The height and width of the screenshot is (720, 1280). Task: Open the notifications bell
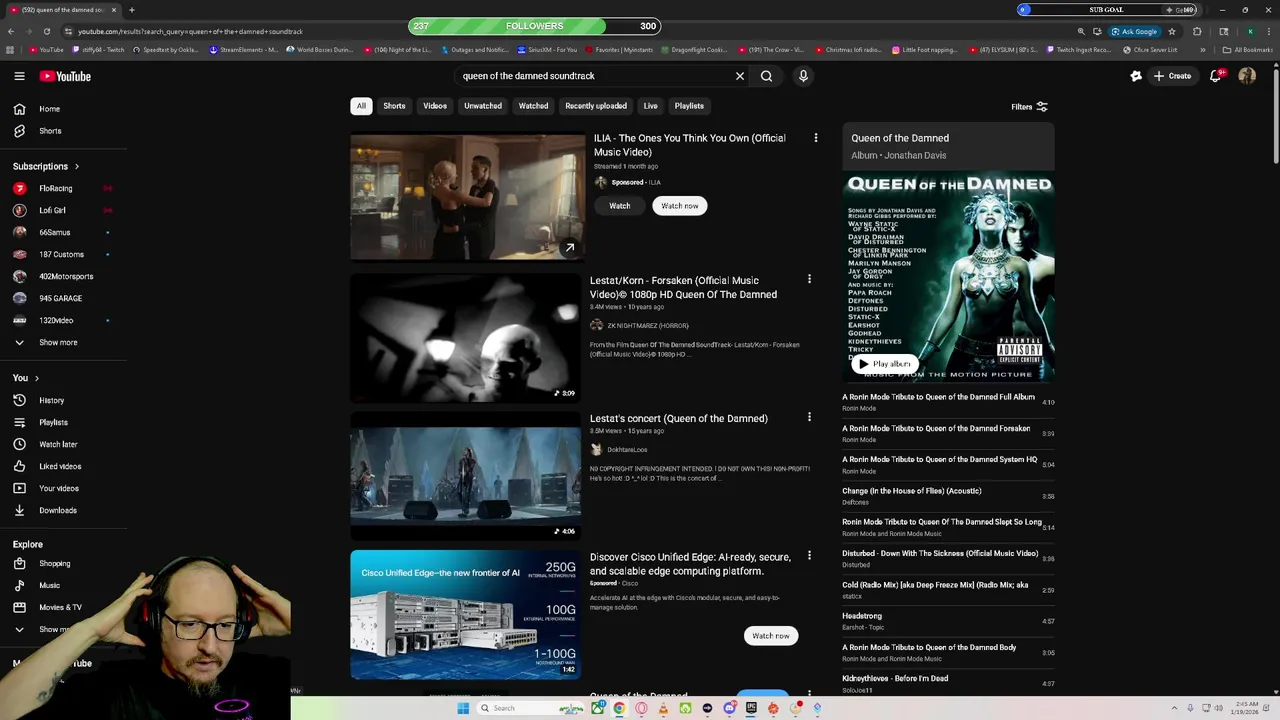[x=1216, y=76]
